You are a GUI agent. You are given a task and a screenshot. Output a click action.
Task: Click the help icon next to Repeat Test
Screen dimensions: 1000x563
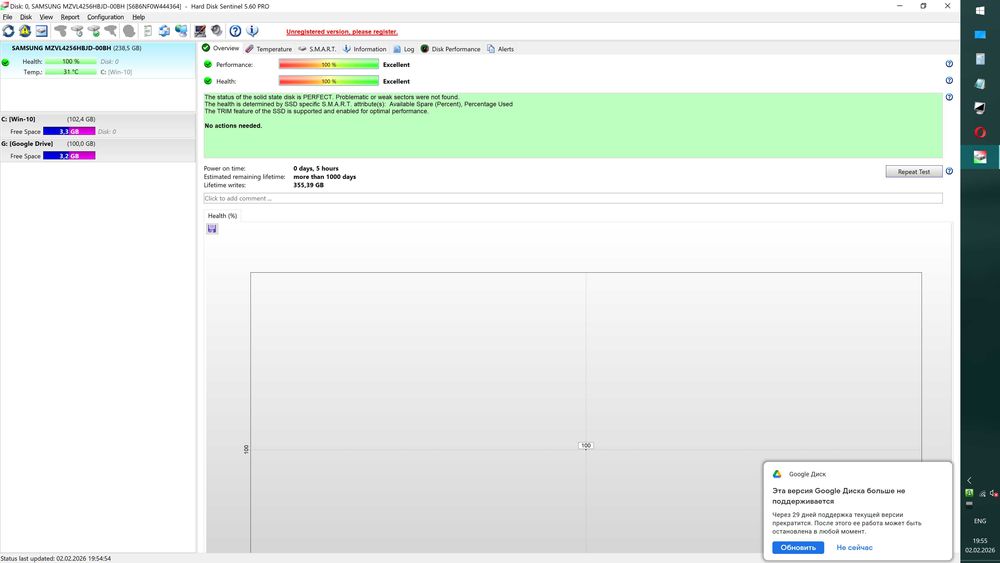949,171
